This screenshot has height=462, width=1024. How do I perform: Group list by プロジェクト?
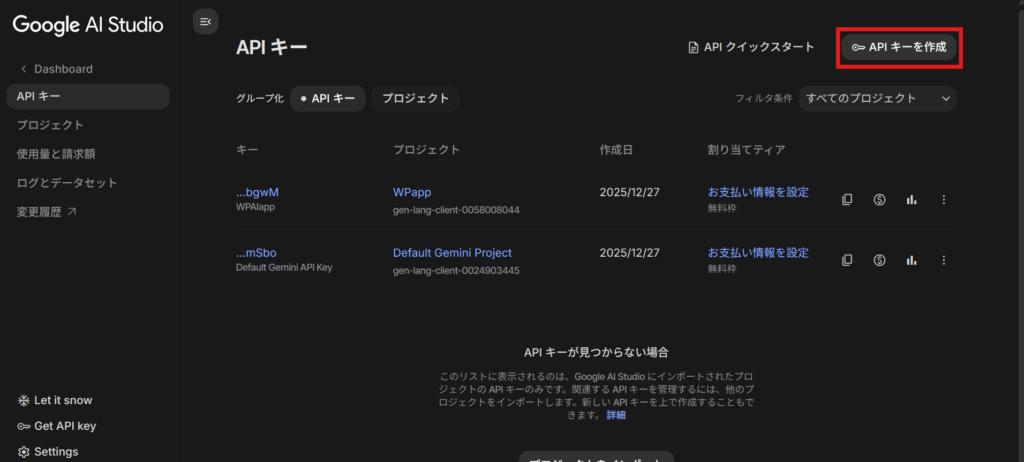click(416, 98)
